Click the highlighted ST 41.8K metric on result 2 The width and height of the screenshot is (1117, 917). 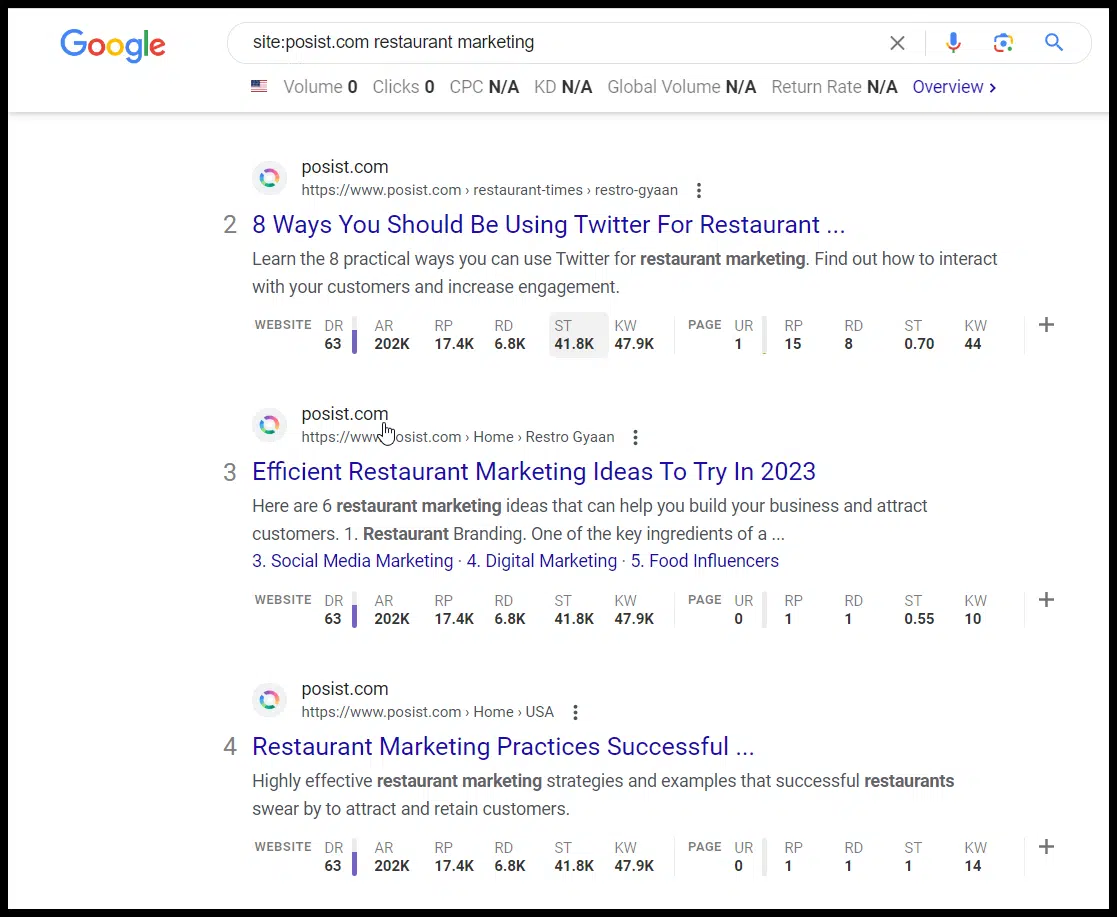click(x=577, y=334)
